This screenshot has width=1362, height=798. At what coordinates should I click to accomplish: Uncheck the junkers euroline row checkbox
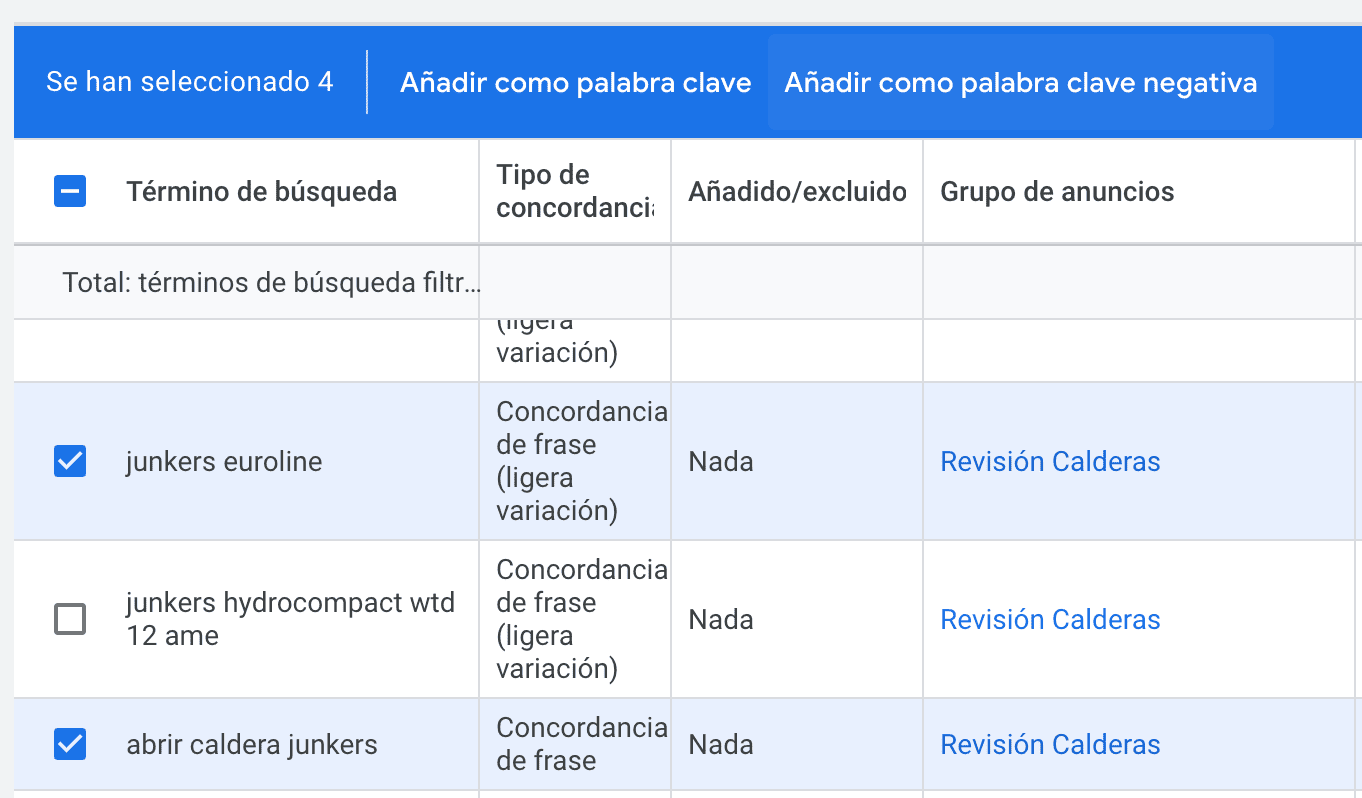(x=70, y=461)
